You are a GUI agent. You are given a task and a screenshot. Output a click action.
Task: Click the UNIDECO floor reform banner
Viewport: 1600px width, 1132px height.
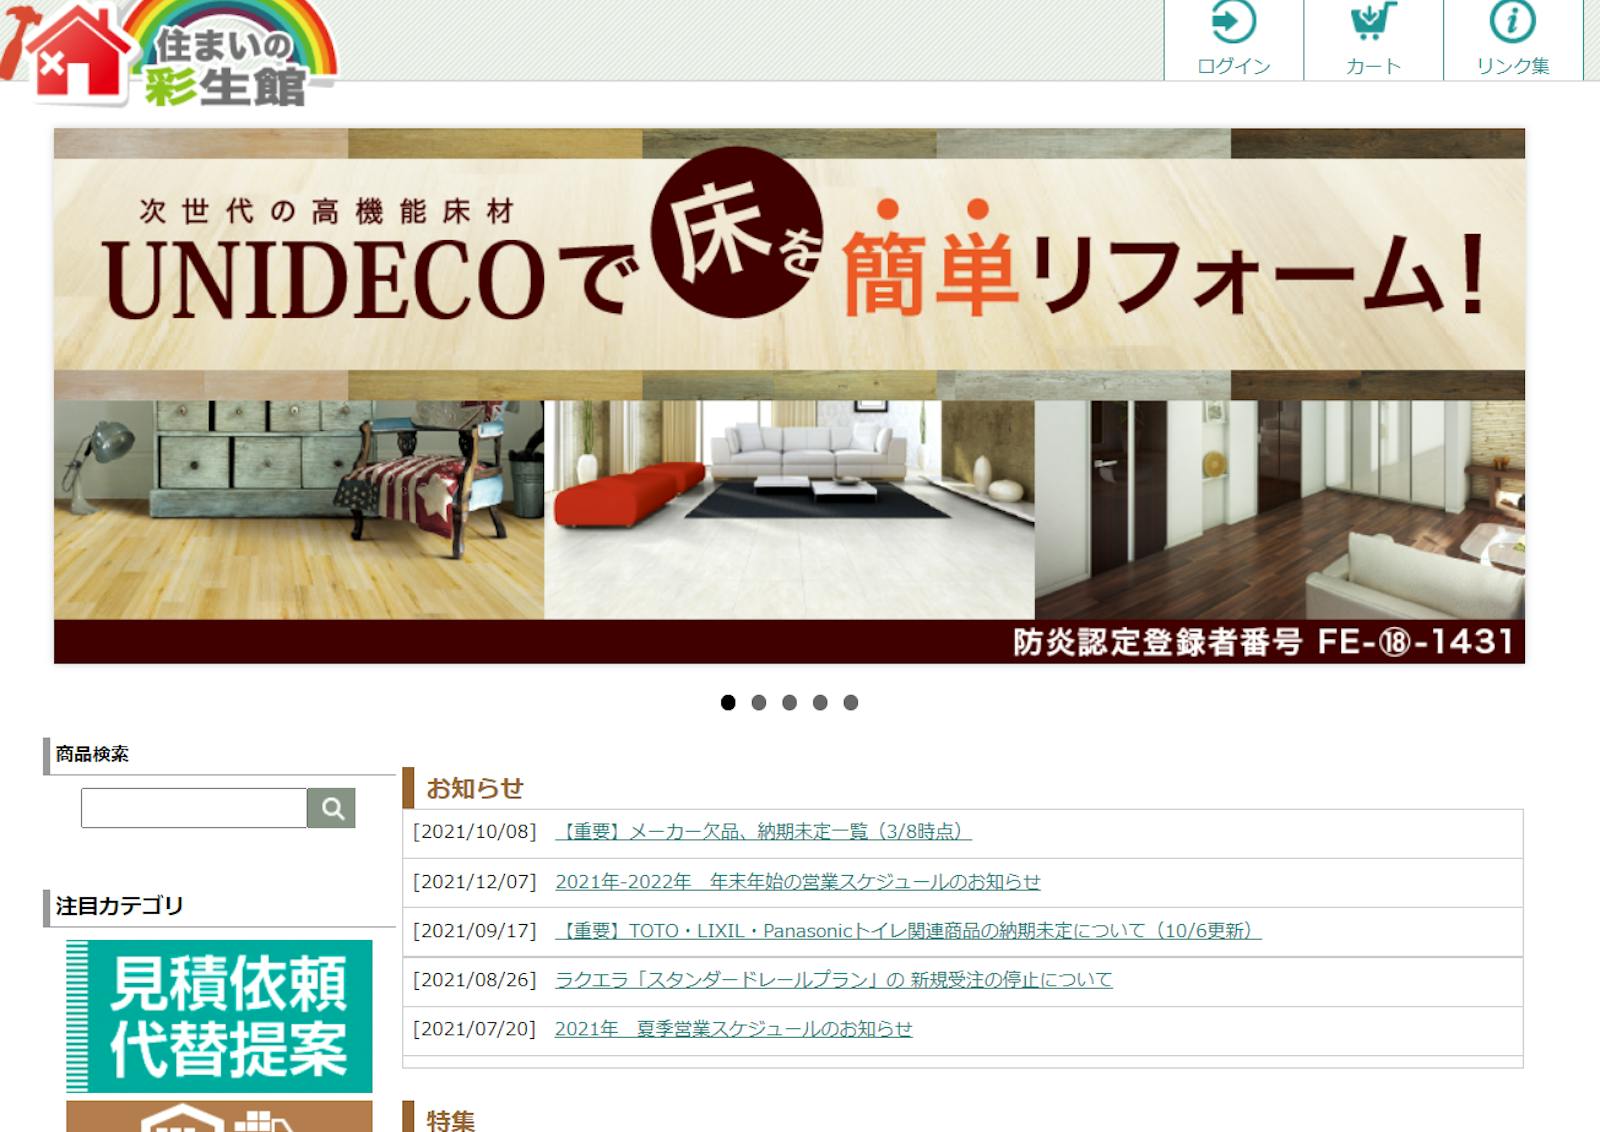[x=789, y=395]
